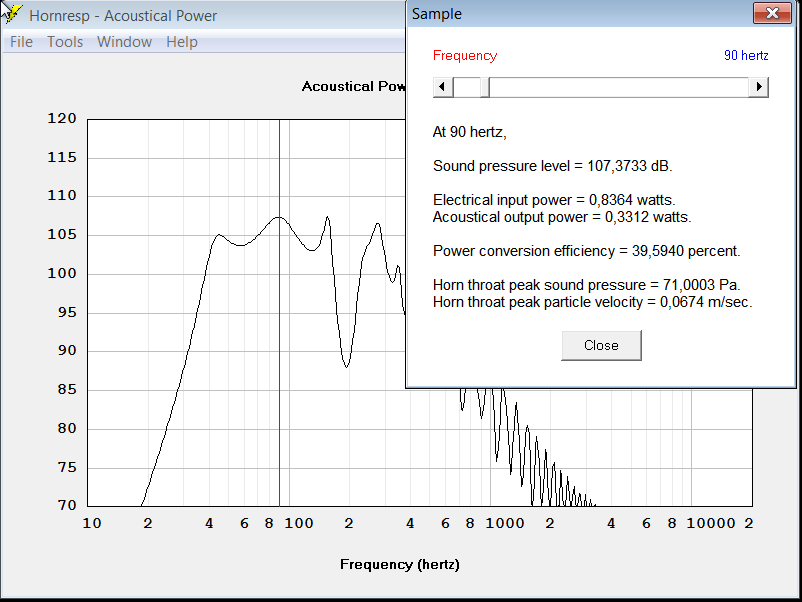The height and width of the screenshot is (602, 802).
Task: Click the blue 90 hertz value
Action: tap(746, 55)
